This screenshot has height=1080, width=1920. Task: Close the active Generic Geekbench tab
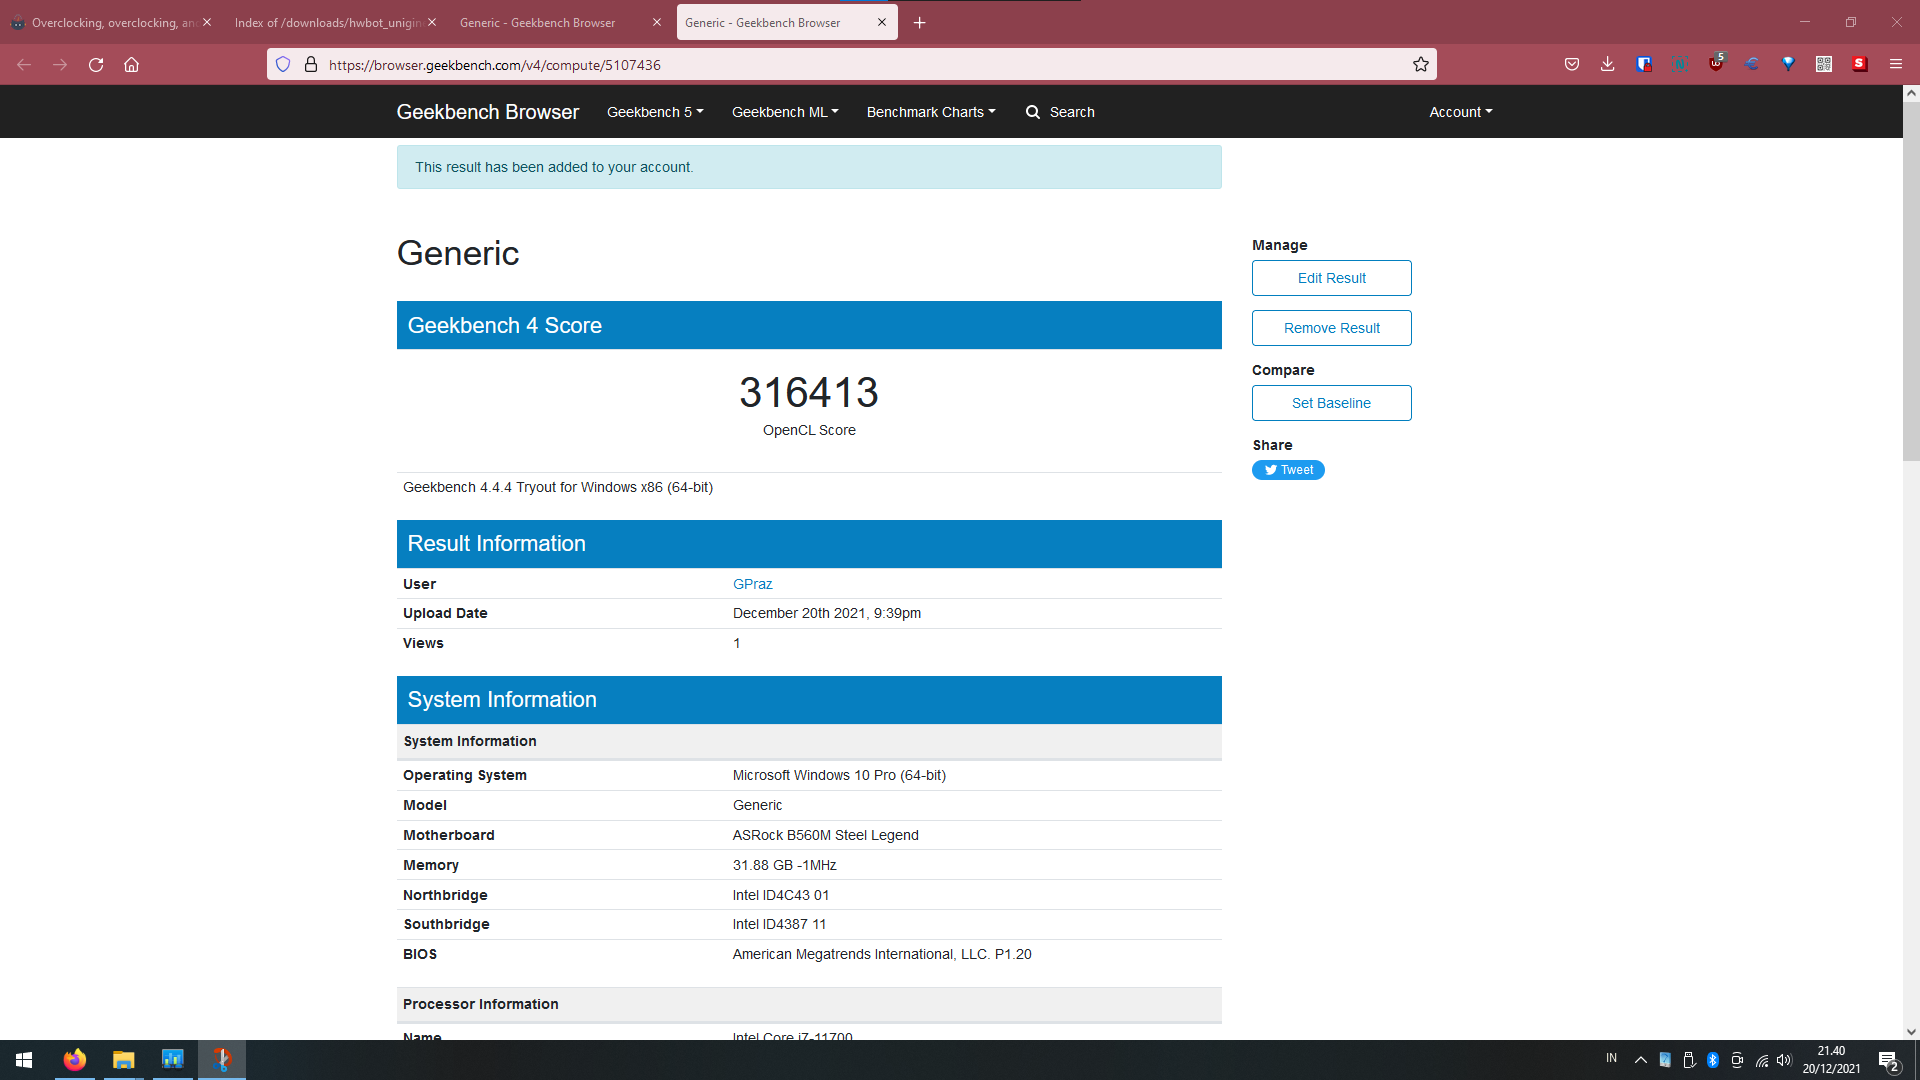(882, 23)
